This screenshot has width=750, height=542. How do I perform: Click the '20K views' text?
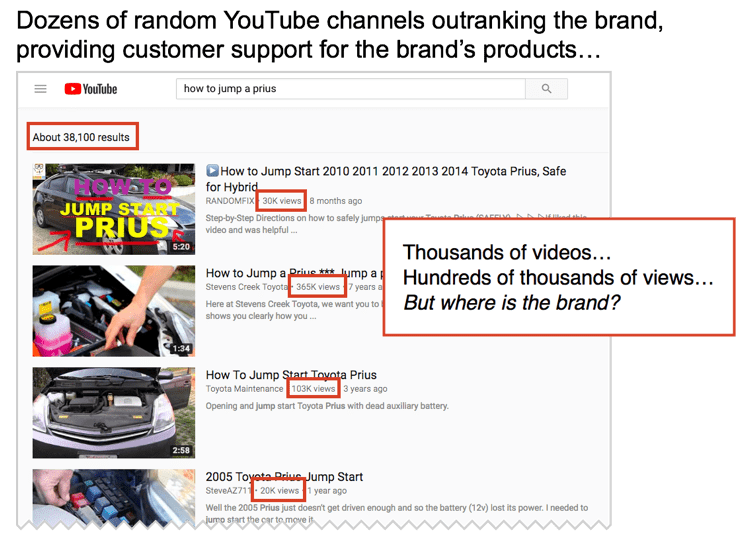279,491
